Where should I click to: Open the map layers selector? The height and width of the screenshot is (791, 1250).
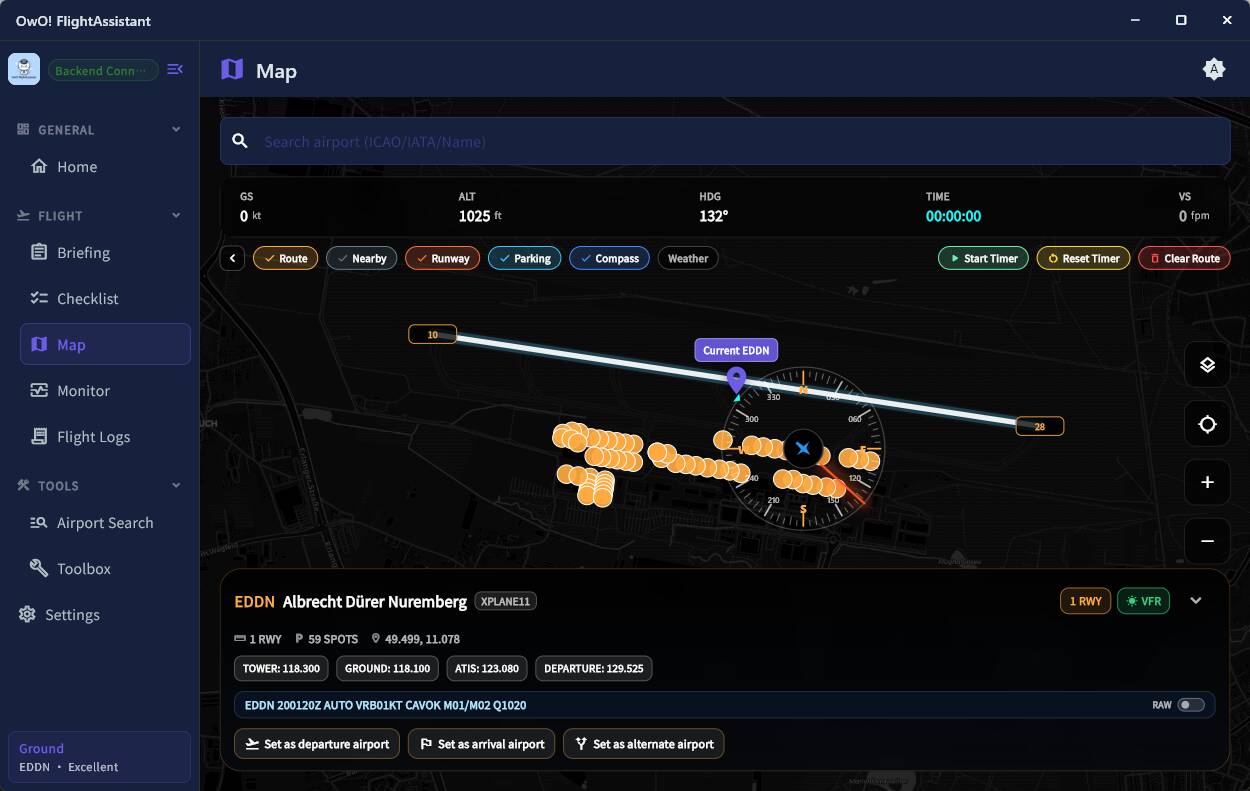click(1207, 365)
